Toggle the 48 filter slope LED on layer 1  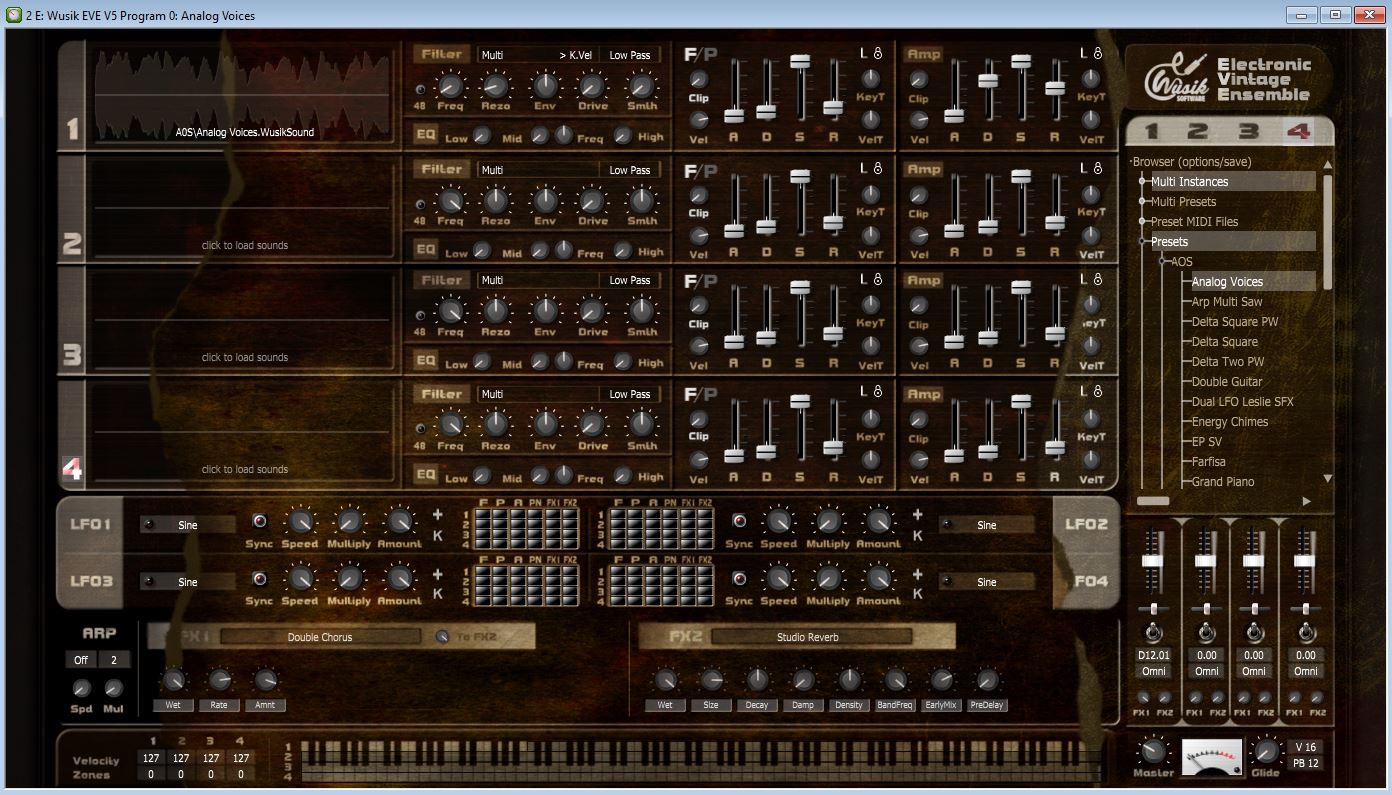tap(420, 89)
